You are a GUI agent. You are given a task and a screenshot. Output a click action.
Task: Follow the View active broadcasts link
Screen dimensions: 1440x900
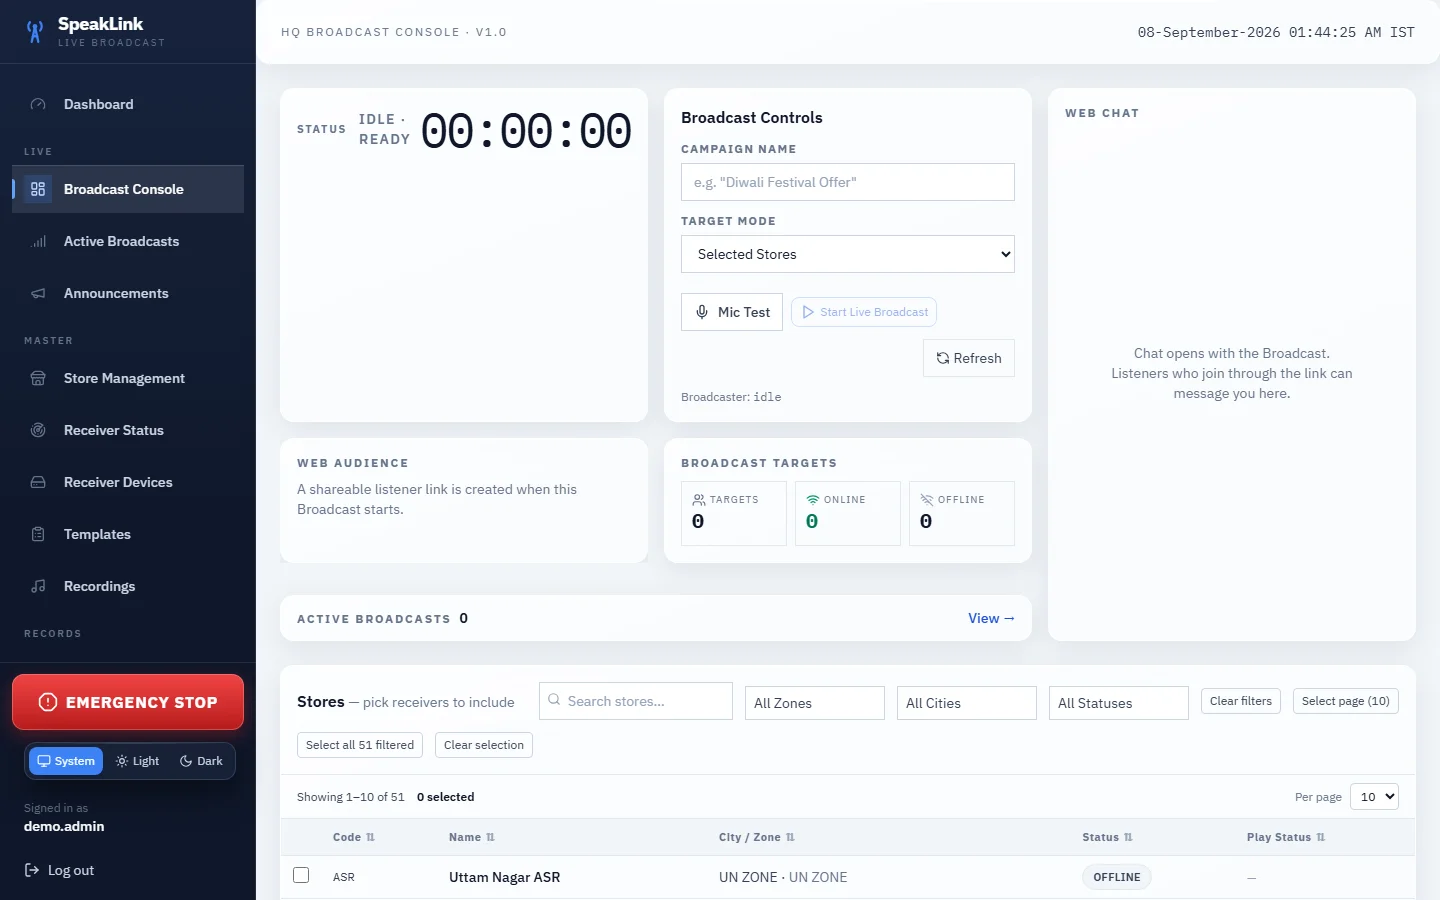click(x=991, y=618)
